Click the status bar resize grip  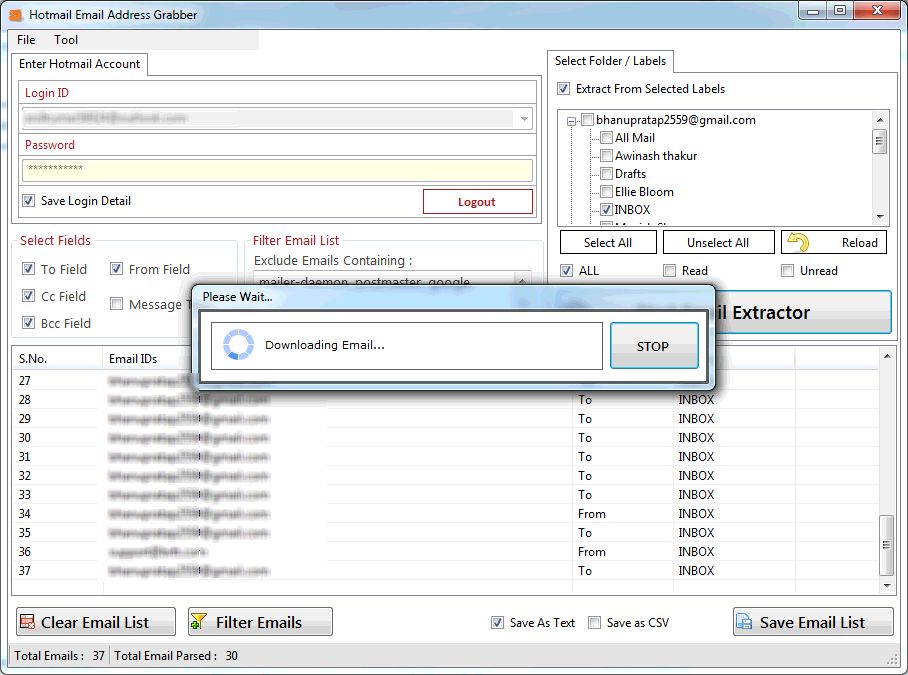892,659
